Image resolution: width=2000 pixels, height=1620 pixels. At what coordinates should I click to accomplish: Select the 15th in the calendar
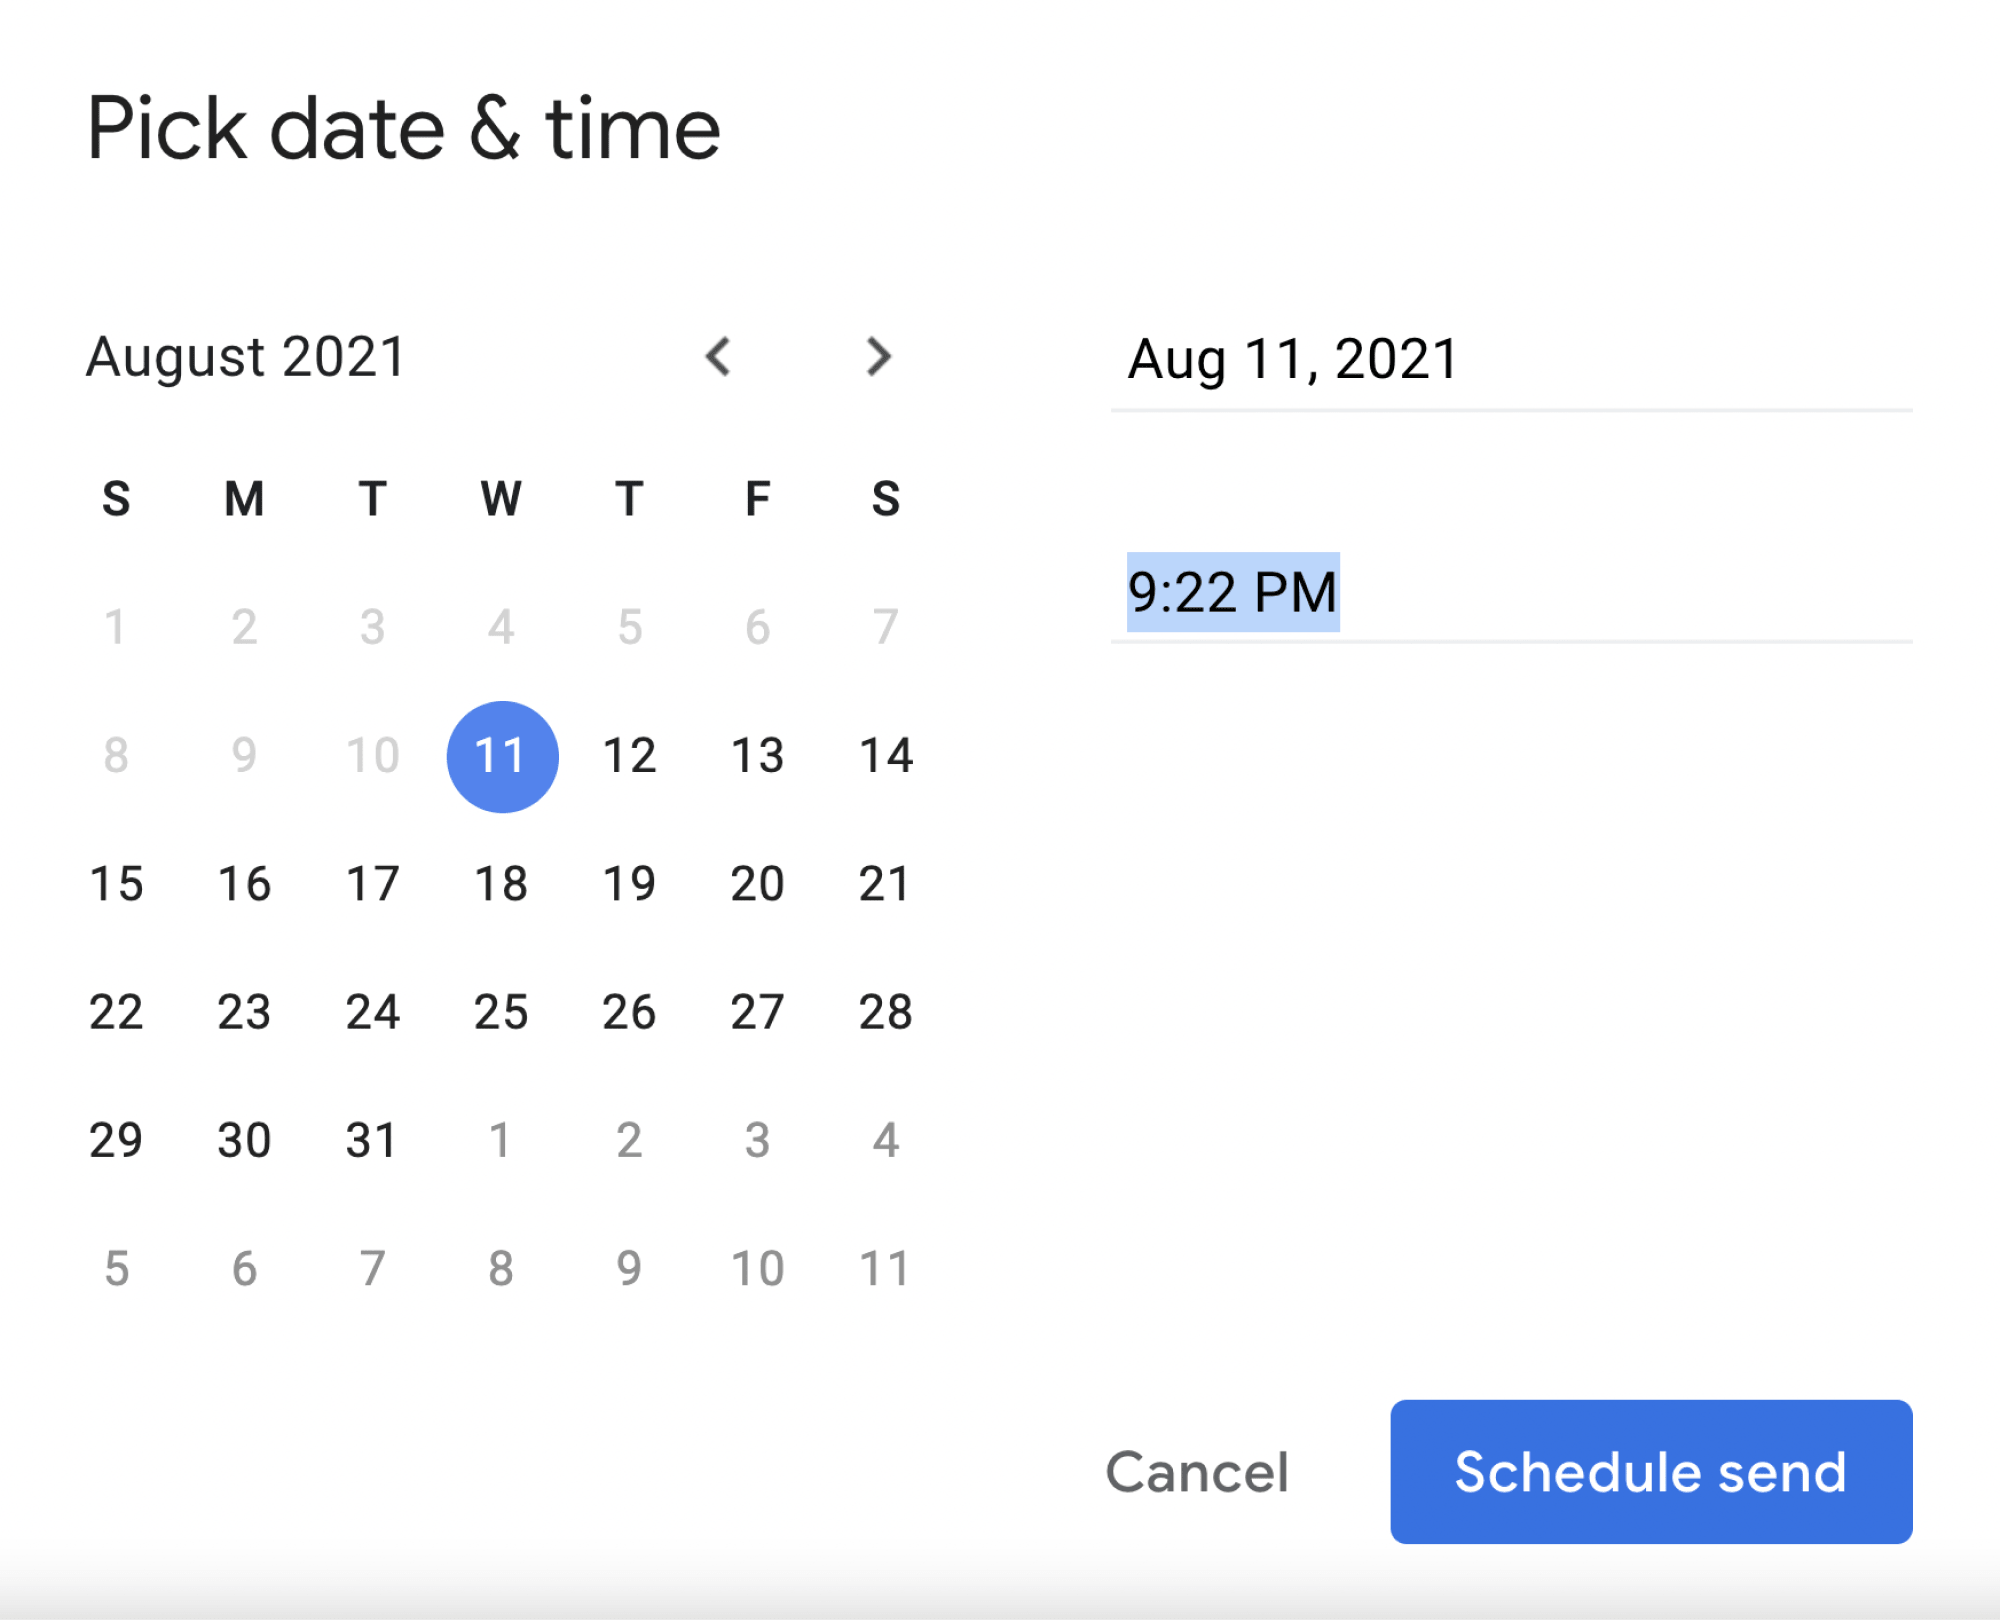click(x=117, y=883)
